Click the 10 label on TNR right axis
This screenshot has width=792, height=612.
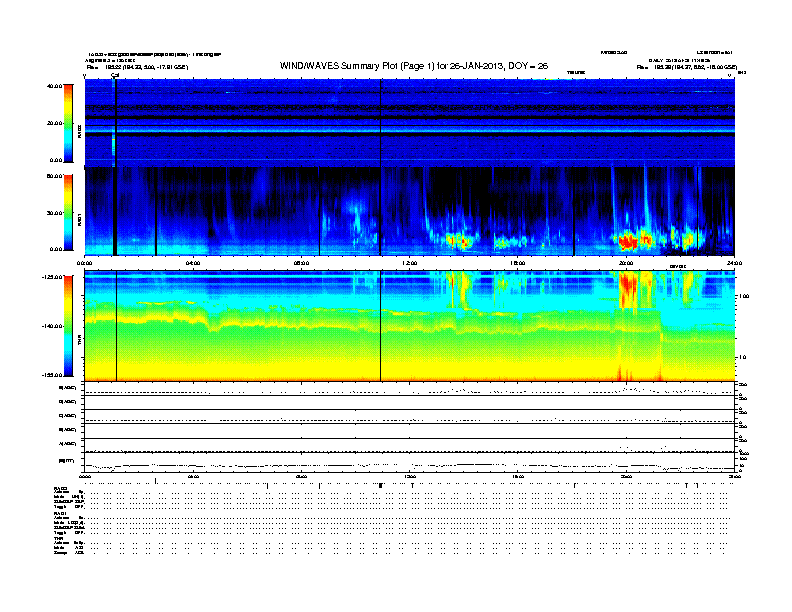[743, 358]
